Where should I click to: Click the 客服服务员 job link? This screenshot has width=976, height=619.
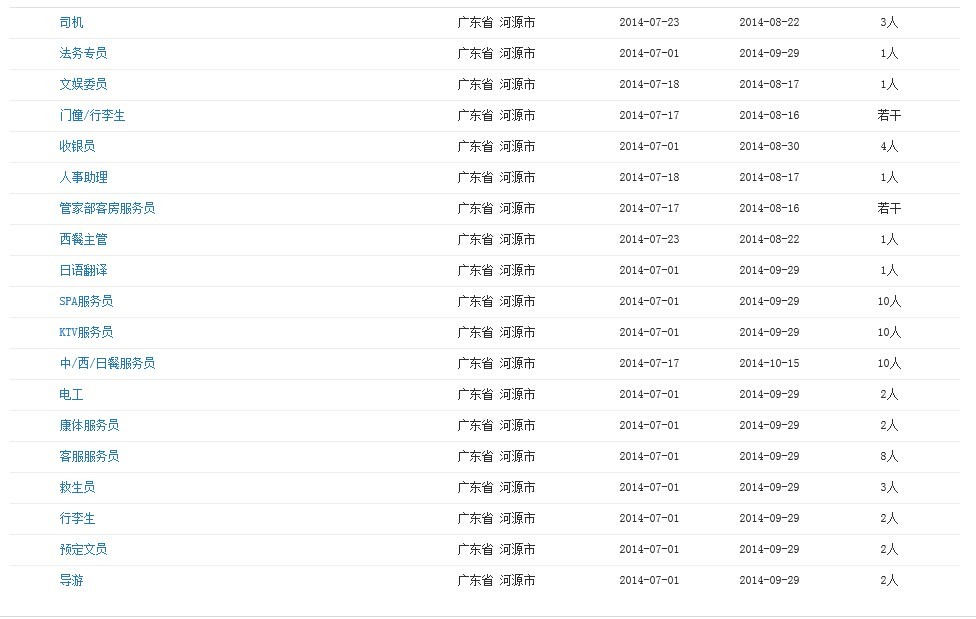(x=89, y=456)
